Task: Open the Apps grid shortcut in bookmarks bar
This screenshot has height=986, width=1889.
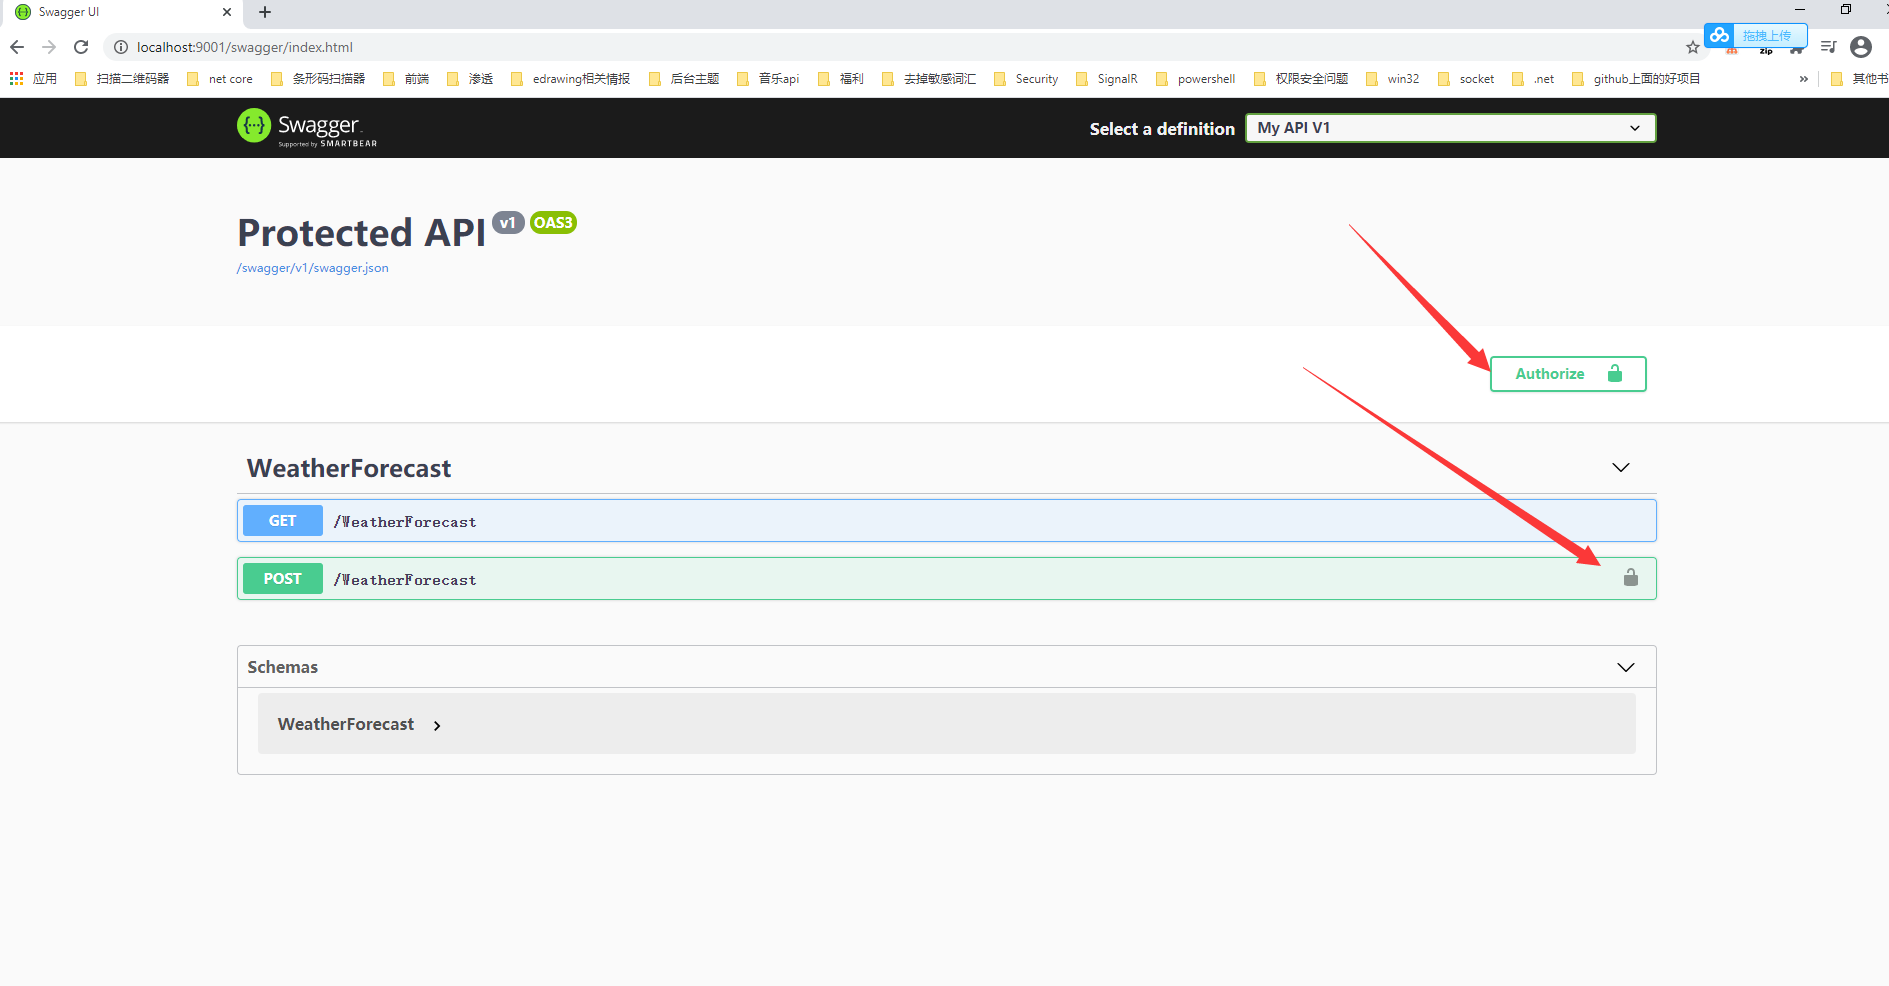Action: (33, 78)
